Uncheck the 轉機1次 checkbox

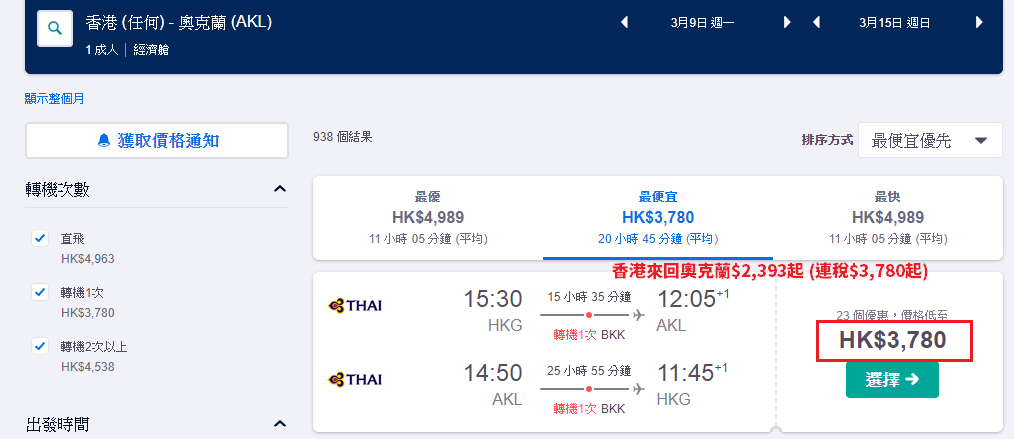click(40, 292)
